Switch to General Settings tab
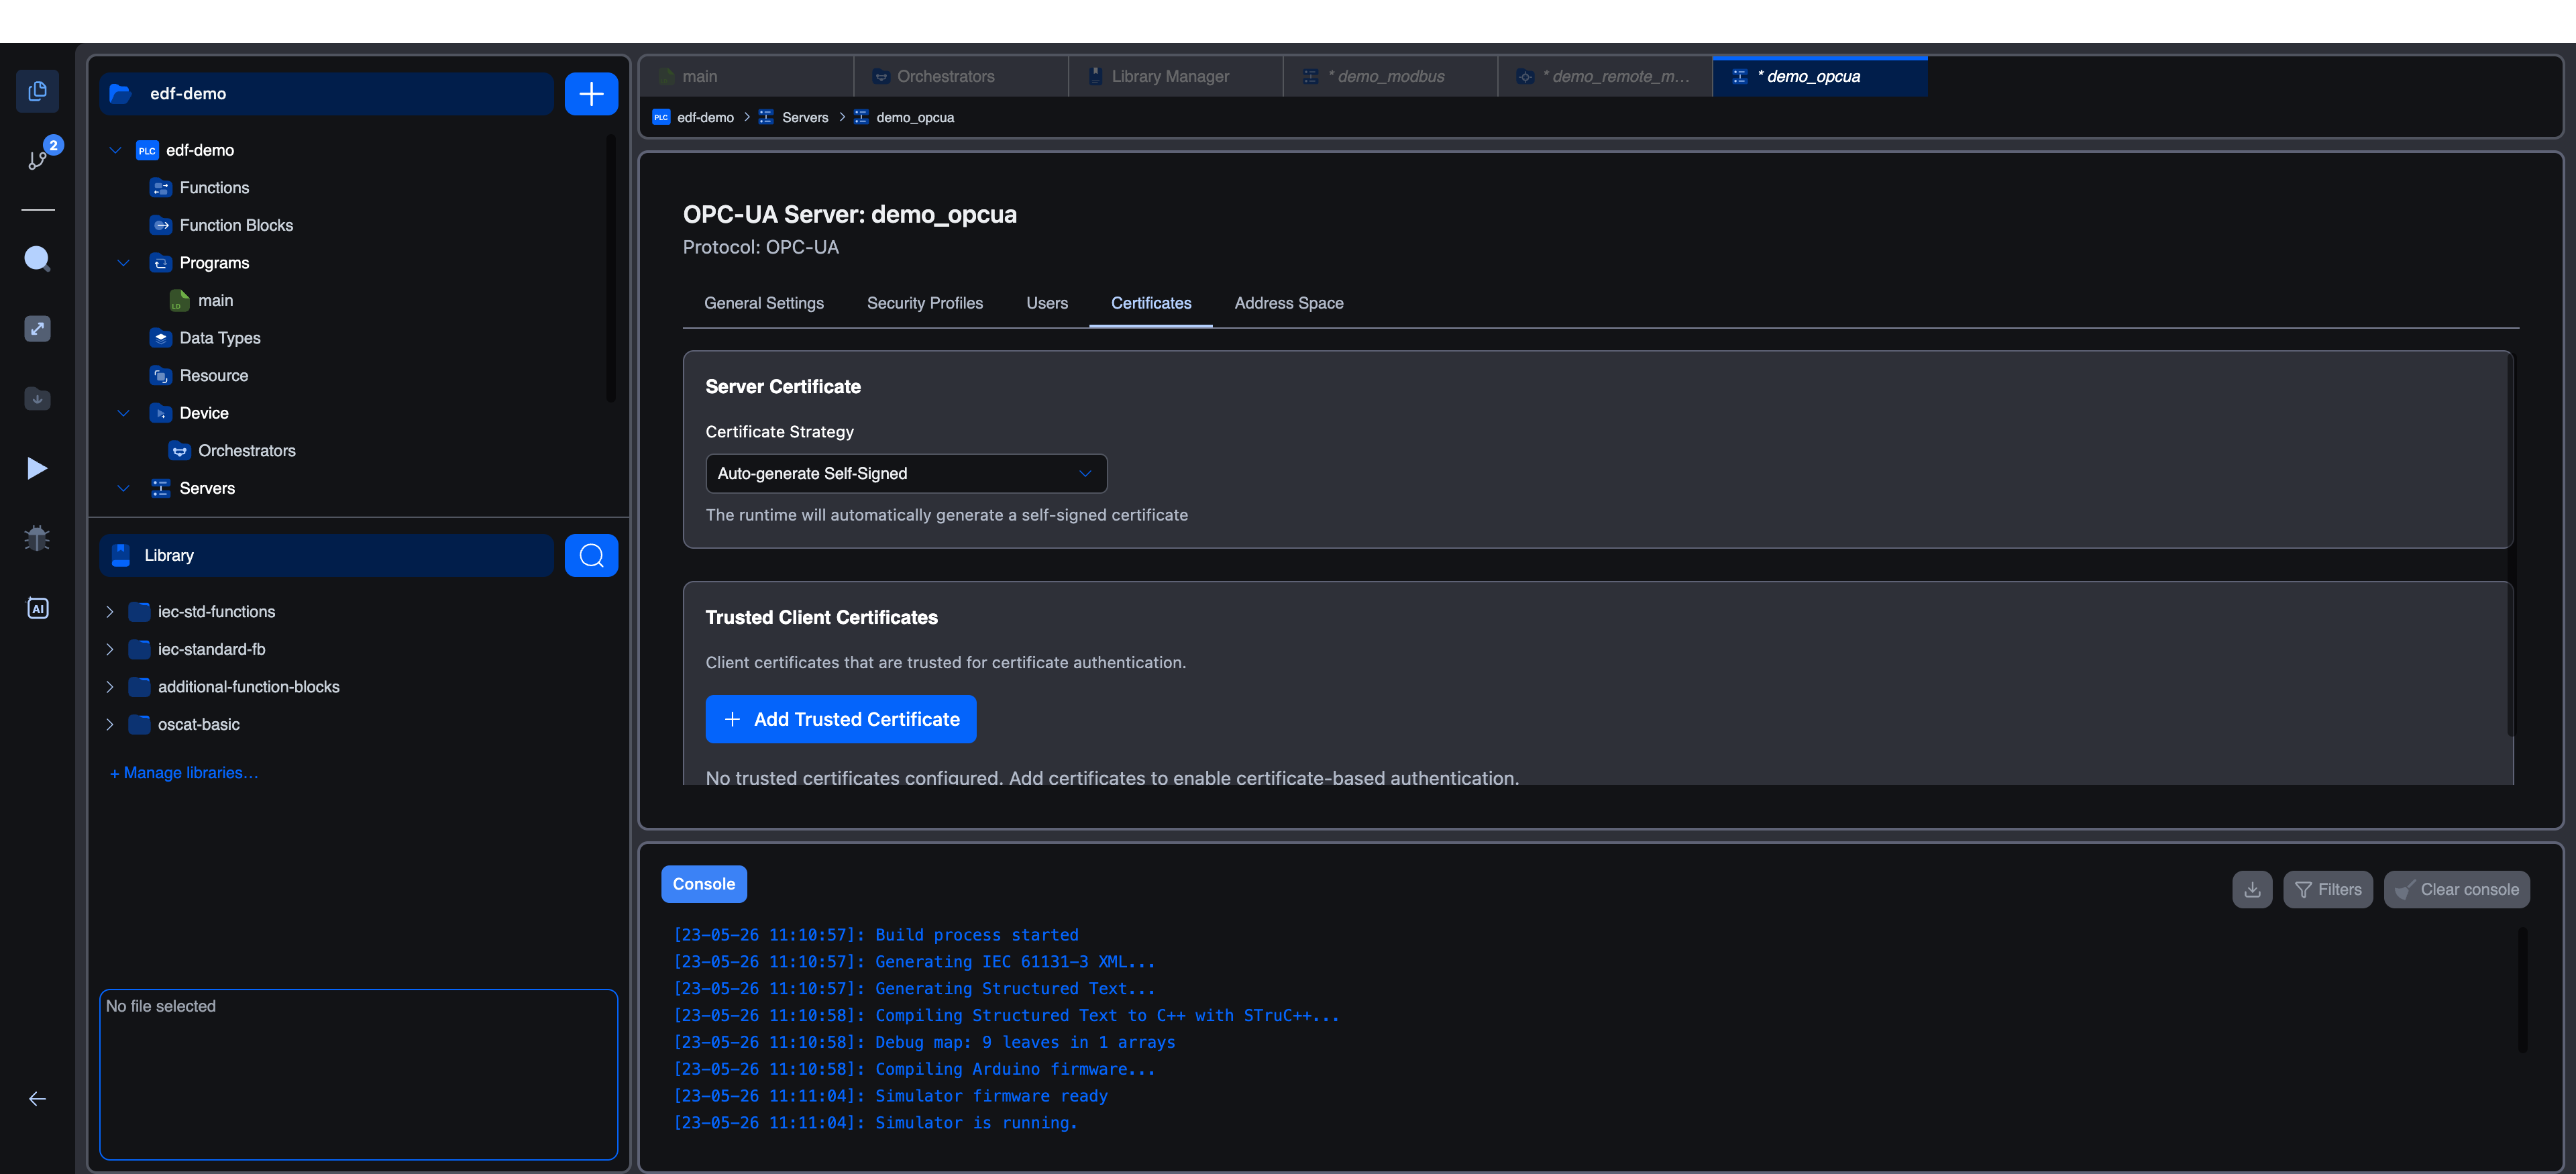 pos(764,303)
